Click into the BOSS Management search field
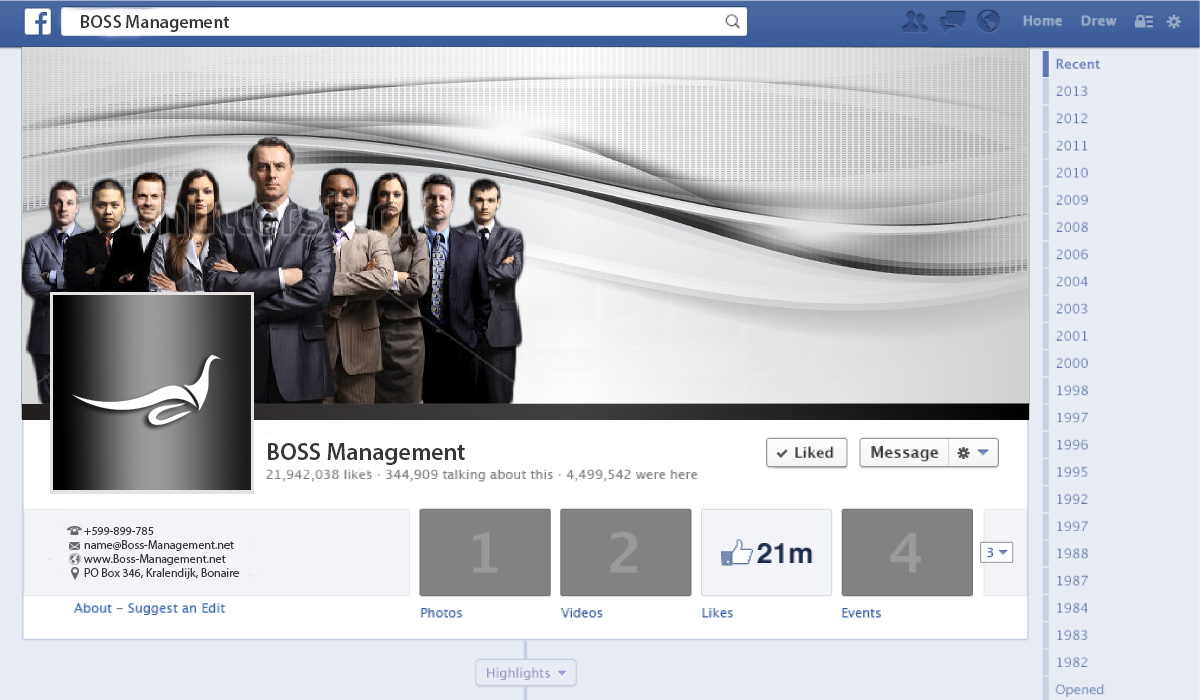 point(404,22)
